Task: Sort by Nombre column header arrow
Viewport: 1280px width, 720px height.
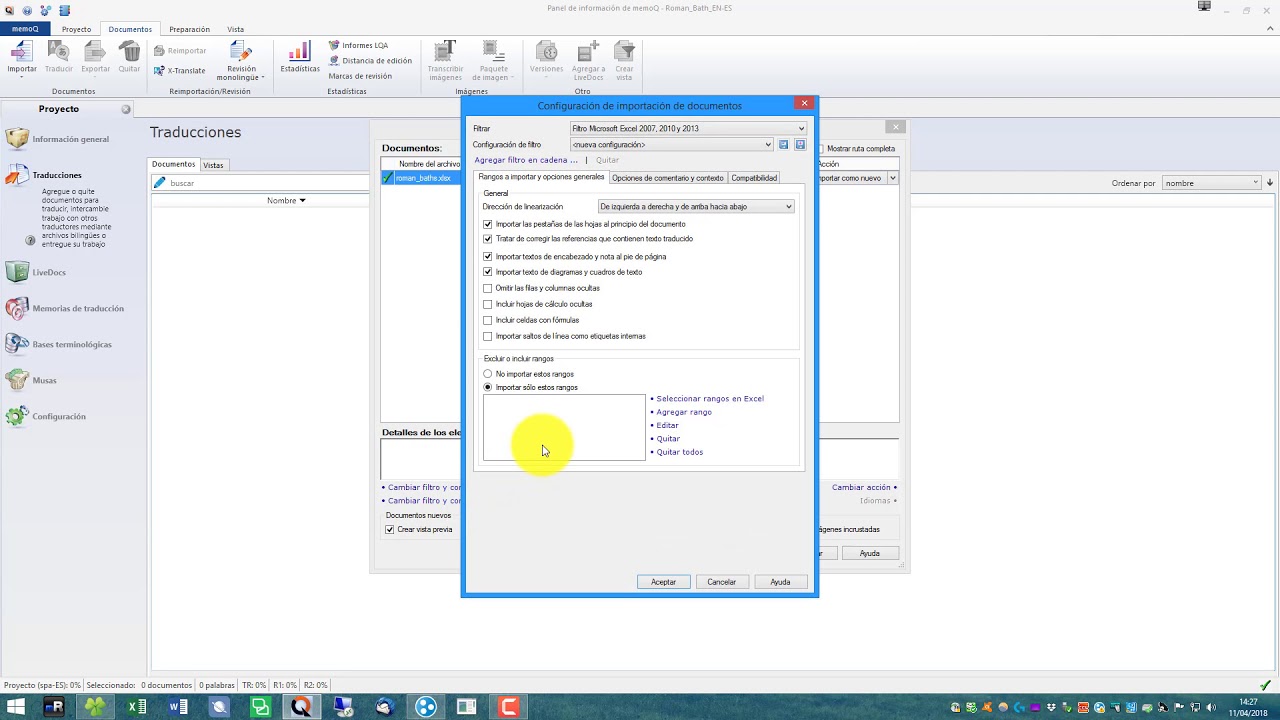Action: [x=302, y=201]
